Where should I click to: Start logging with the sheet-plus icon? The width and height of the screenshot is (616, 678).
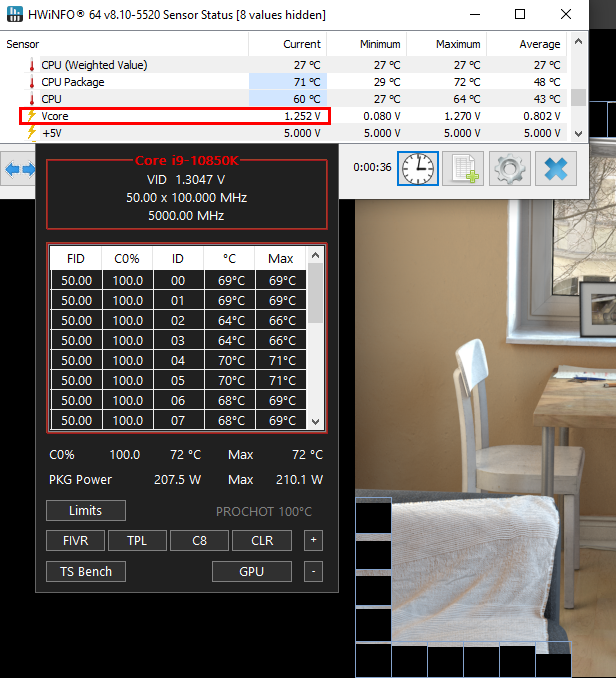coord(464,169)
